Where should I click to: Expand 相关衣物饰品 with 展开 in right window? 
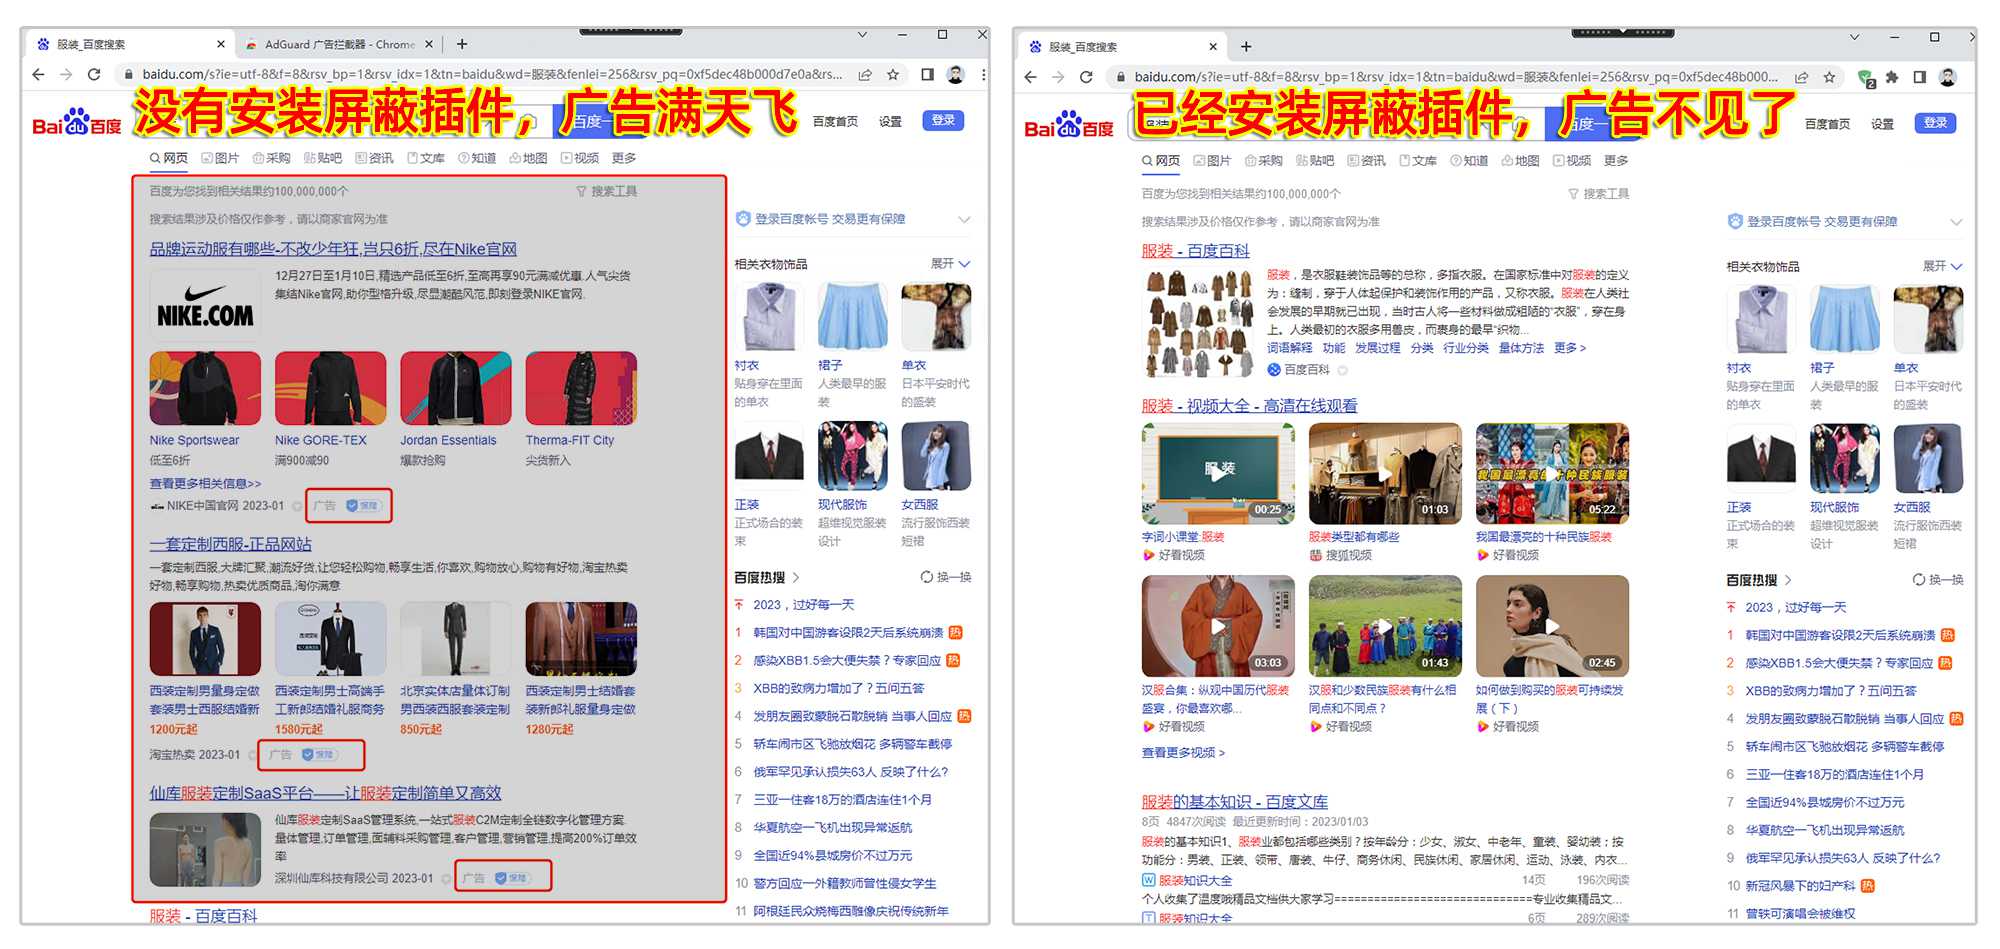tap(1942, 266)
